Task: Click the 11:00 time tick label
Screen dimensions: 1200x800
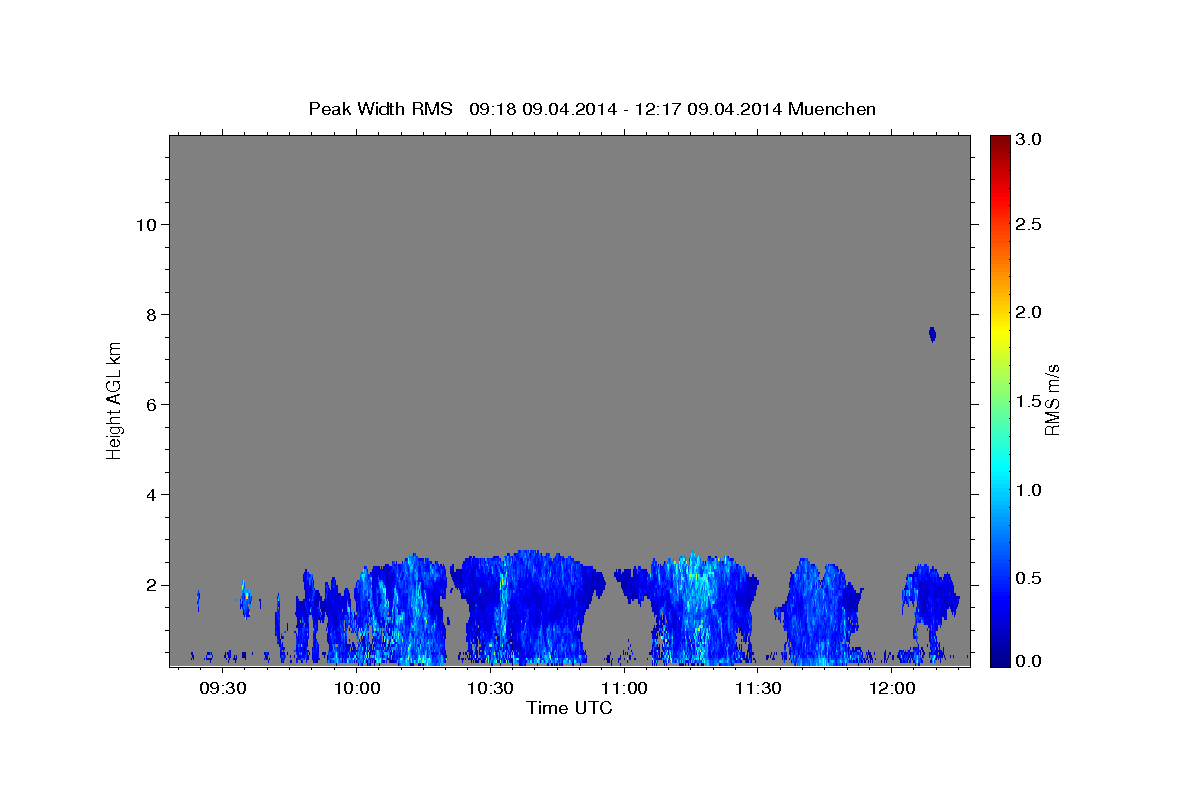Action: [624, 689]
